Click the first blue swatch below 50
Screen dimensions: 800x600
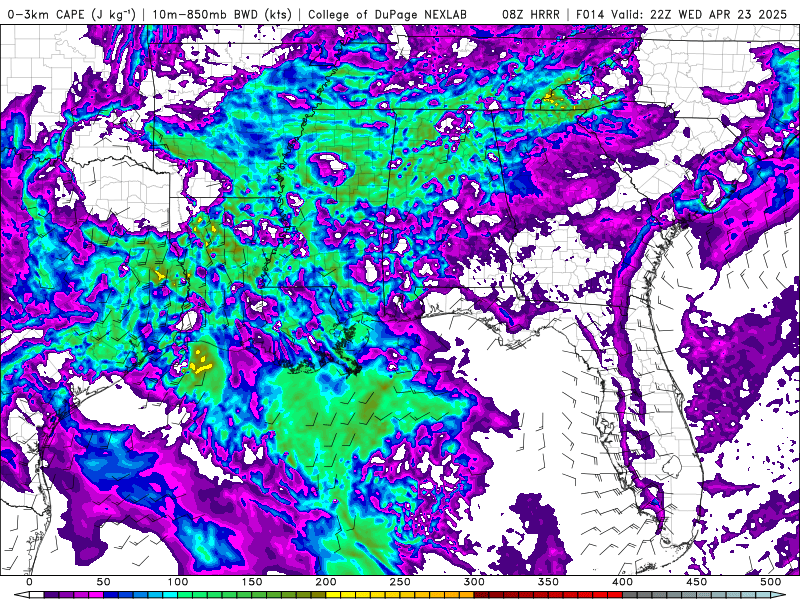[x=111, y=595]
